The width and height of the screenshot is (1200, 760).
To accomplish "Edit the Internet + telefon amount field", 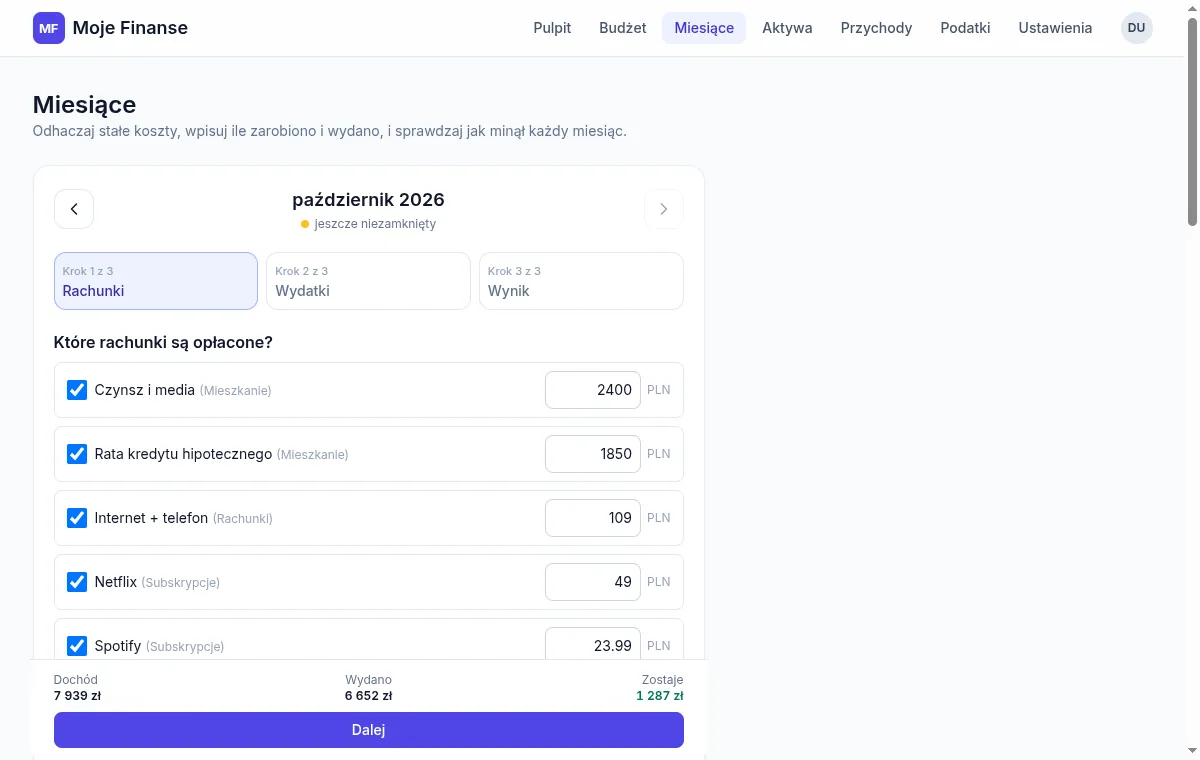I will [x=593, y=518].
